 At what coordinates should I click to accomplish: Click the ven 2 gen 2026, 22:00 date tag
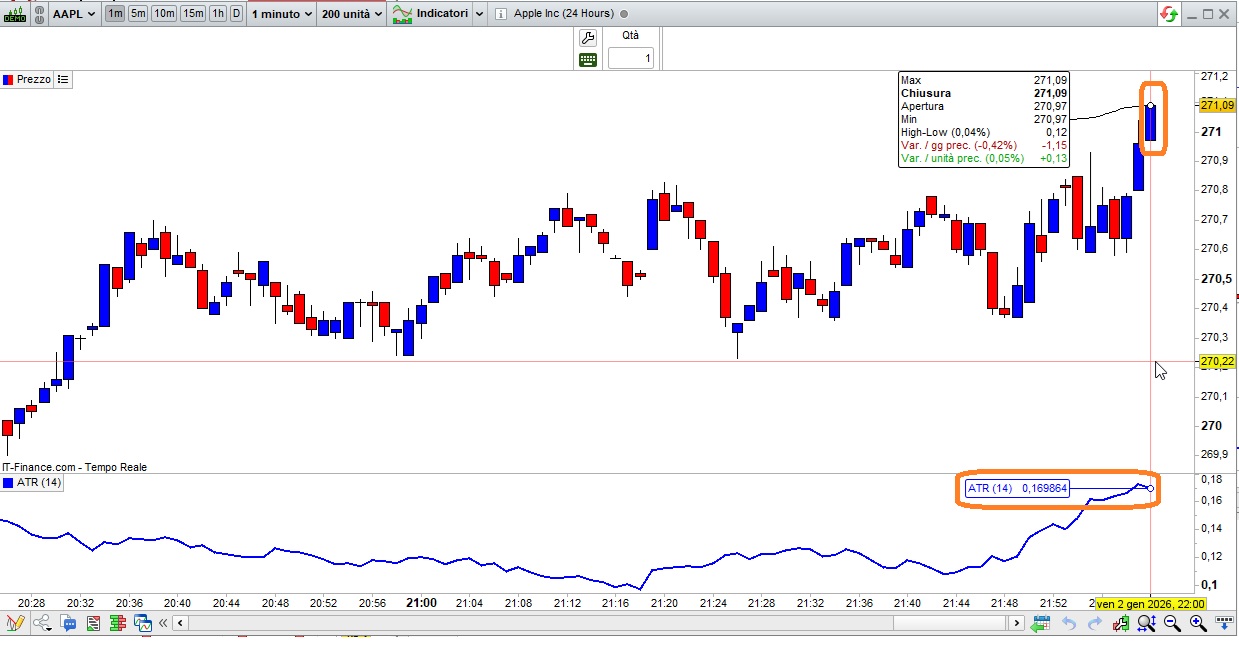1150,604
